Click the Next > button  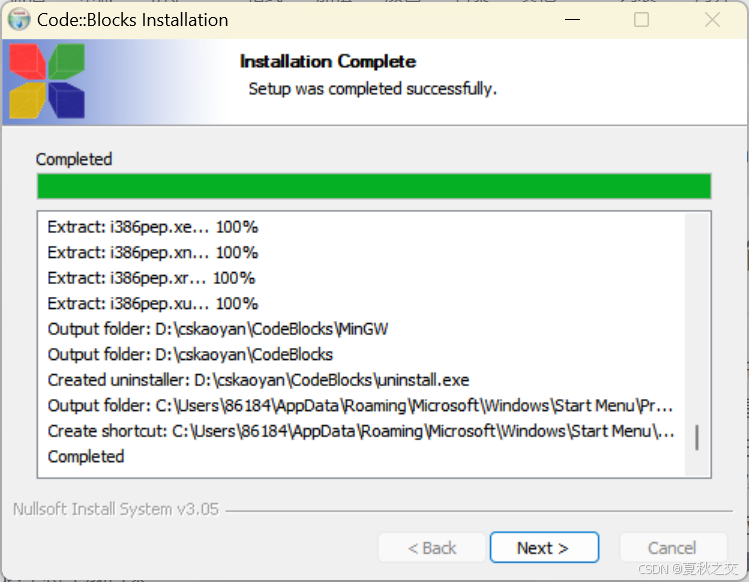[544, 547]
